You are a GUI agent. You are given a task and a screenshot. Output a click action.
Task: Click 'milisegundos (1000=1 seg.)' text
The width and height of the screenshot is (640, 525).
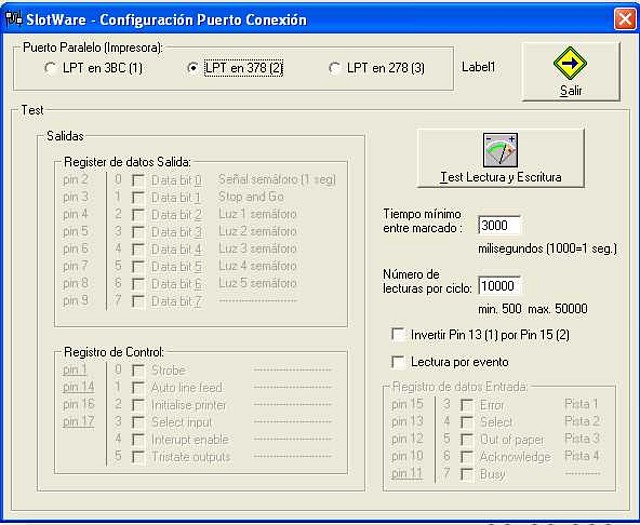548,249
